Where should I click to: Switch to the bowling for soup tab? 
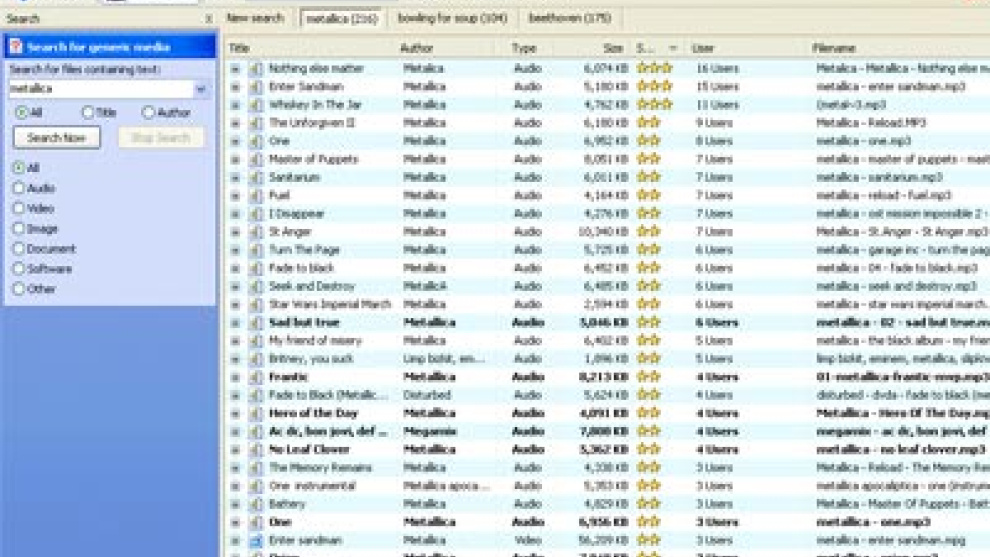451,18
